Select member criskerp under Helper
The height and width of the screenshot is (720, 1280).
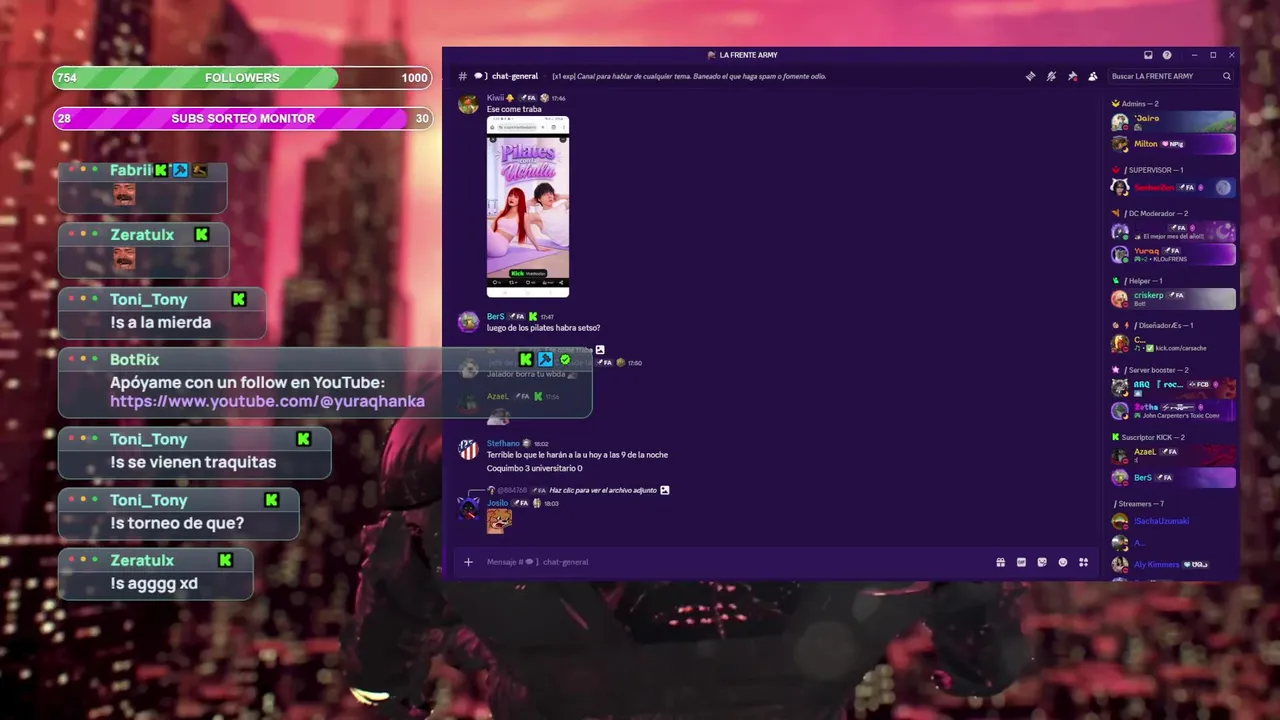1173,298
